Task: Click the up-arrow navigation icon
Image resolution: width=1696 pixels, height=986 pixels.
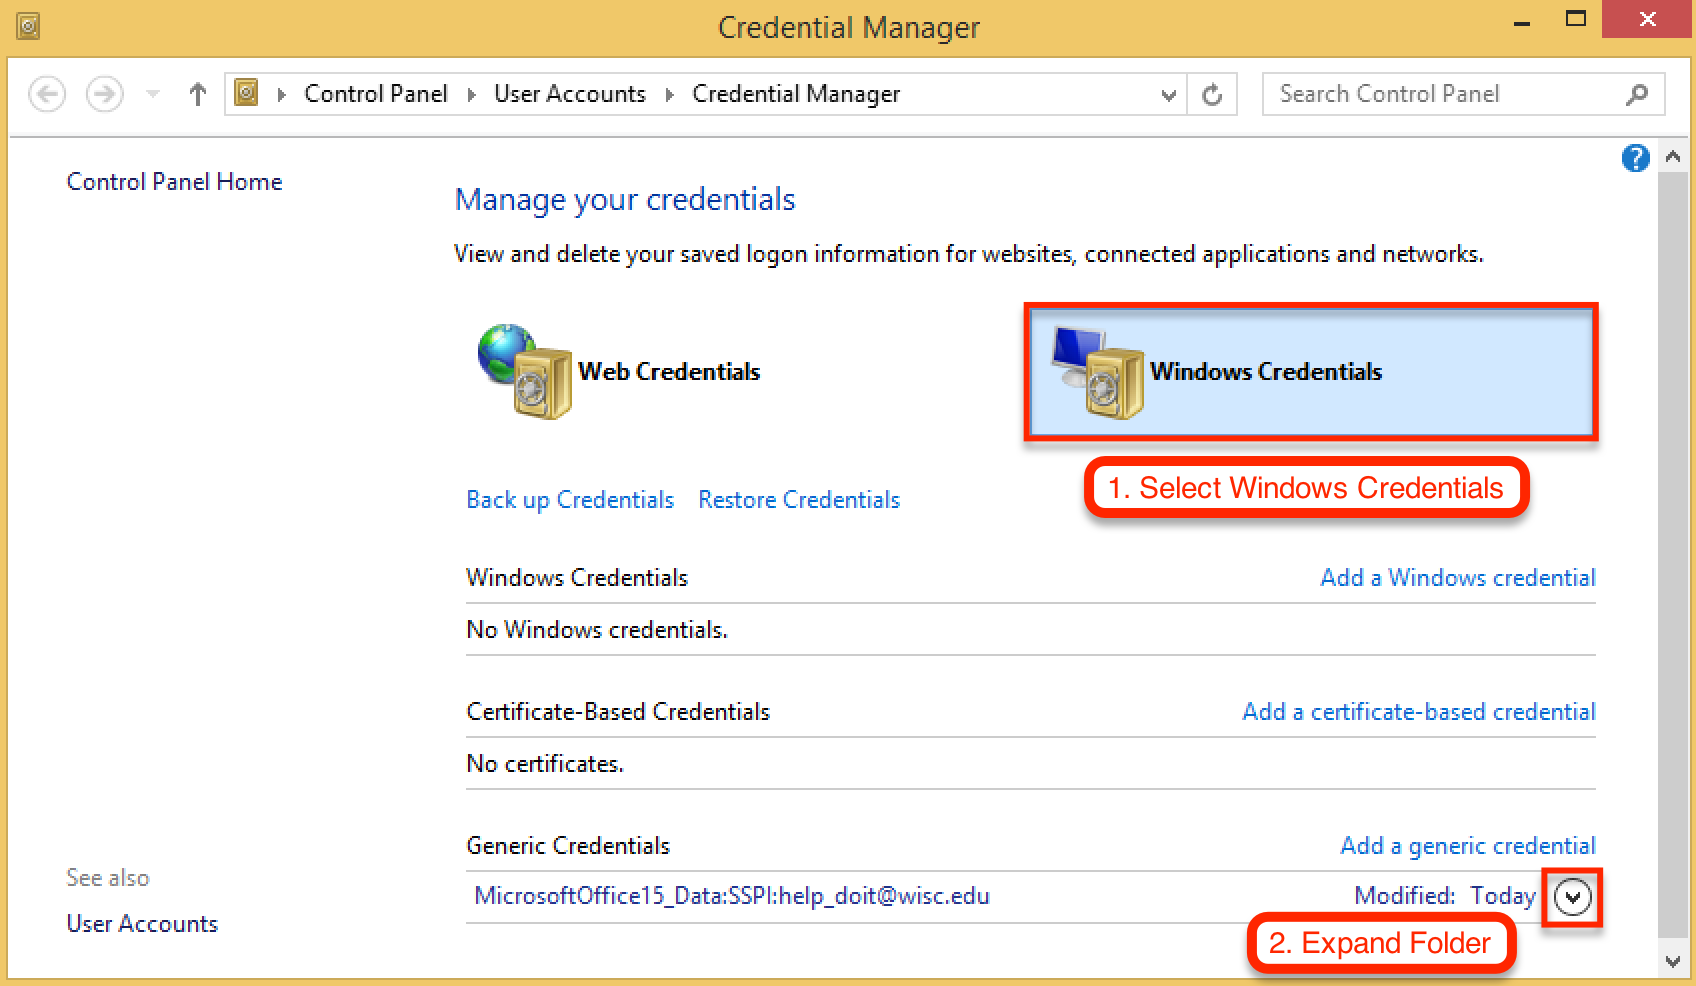Action: click(x=197, y=93)
